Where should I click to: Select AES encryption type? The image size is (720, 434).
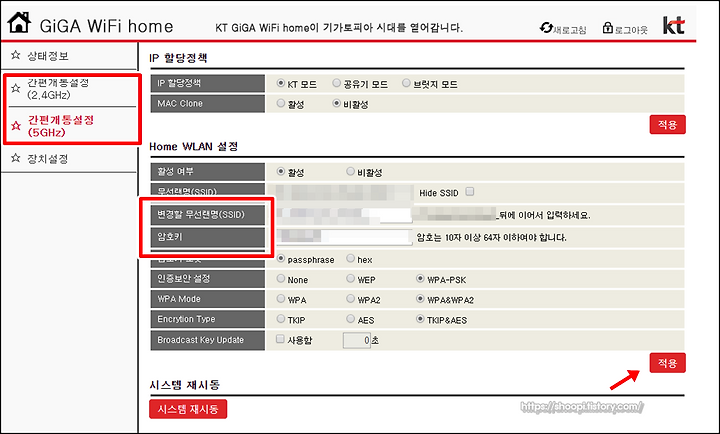click(x=350, y=319)
